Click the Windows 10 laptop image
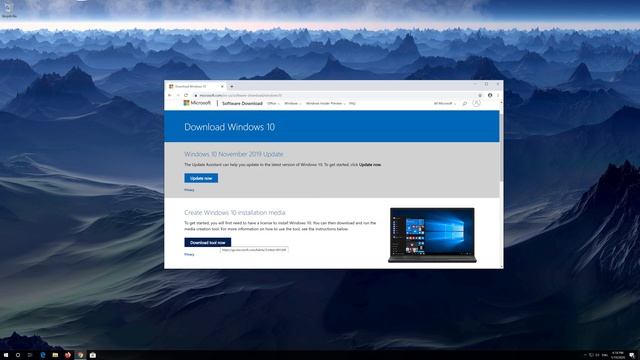Image resolution: width=640 pixels, height=360 pixels. [x=432, y=235]
